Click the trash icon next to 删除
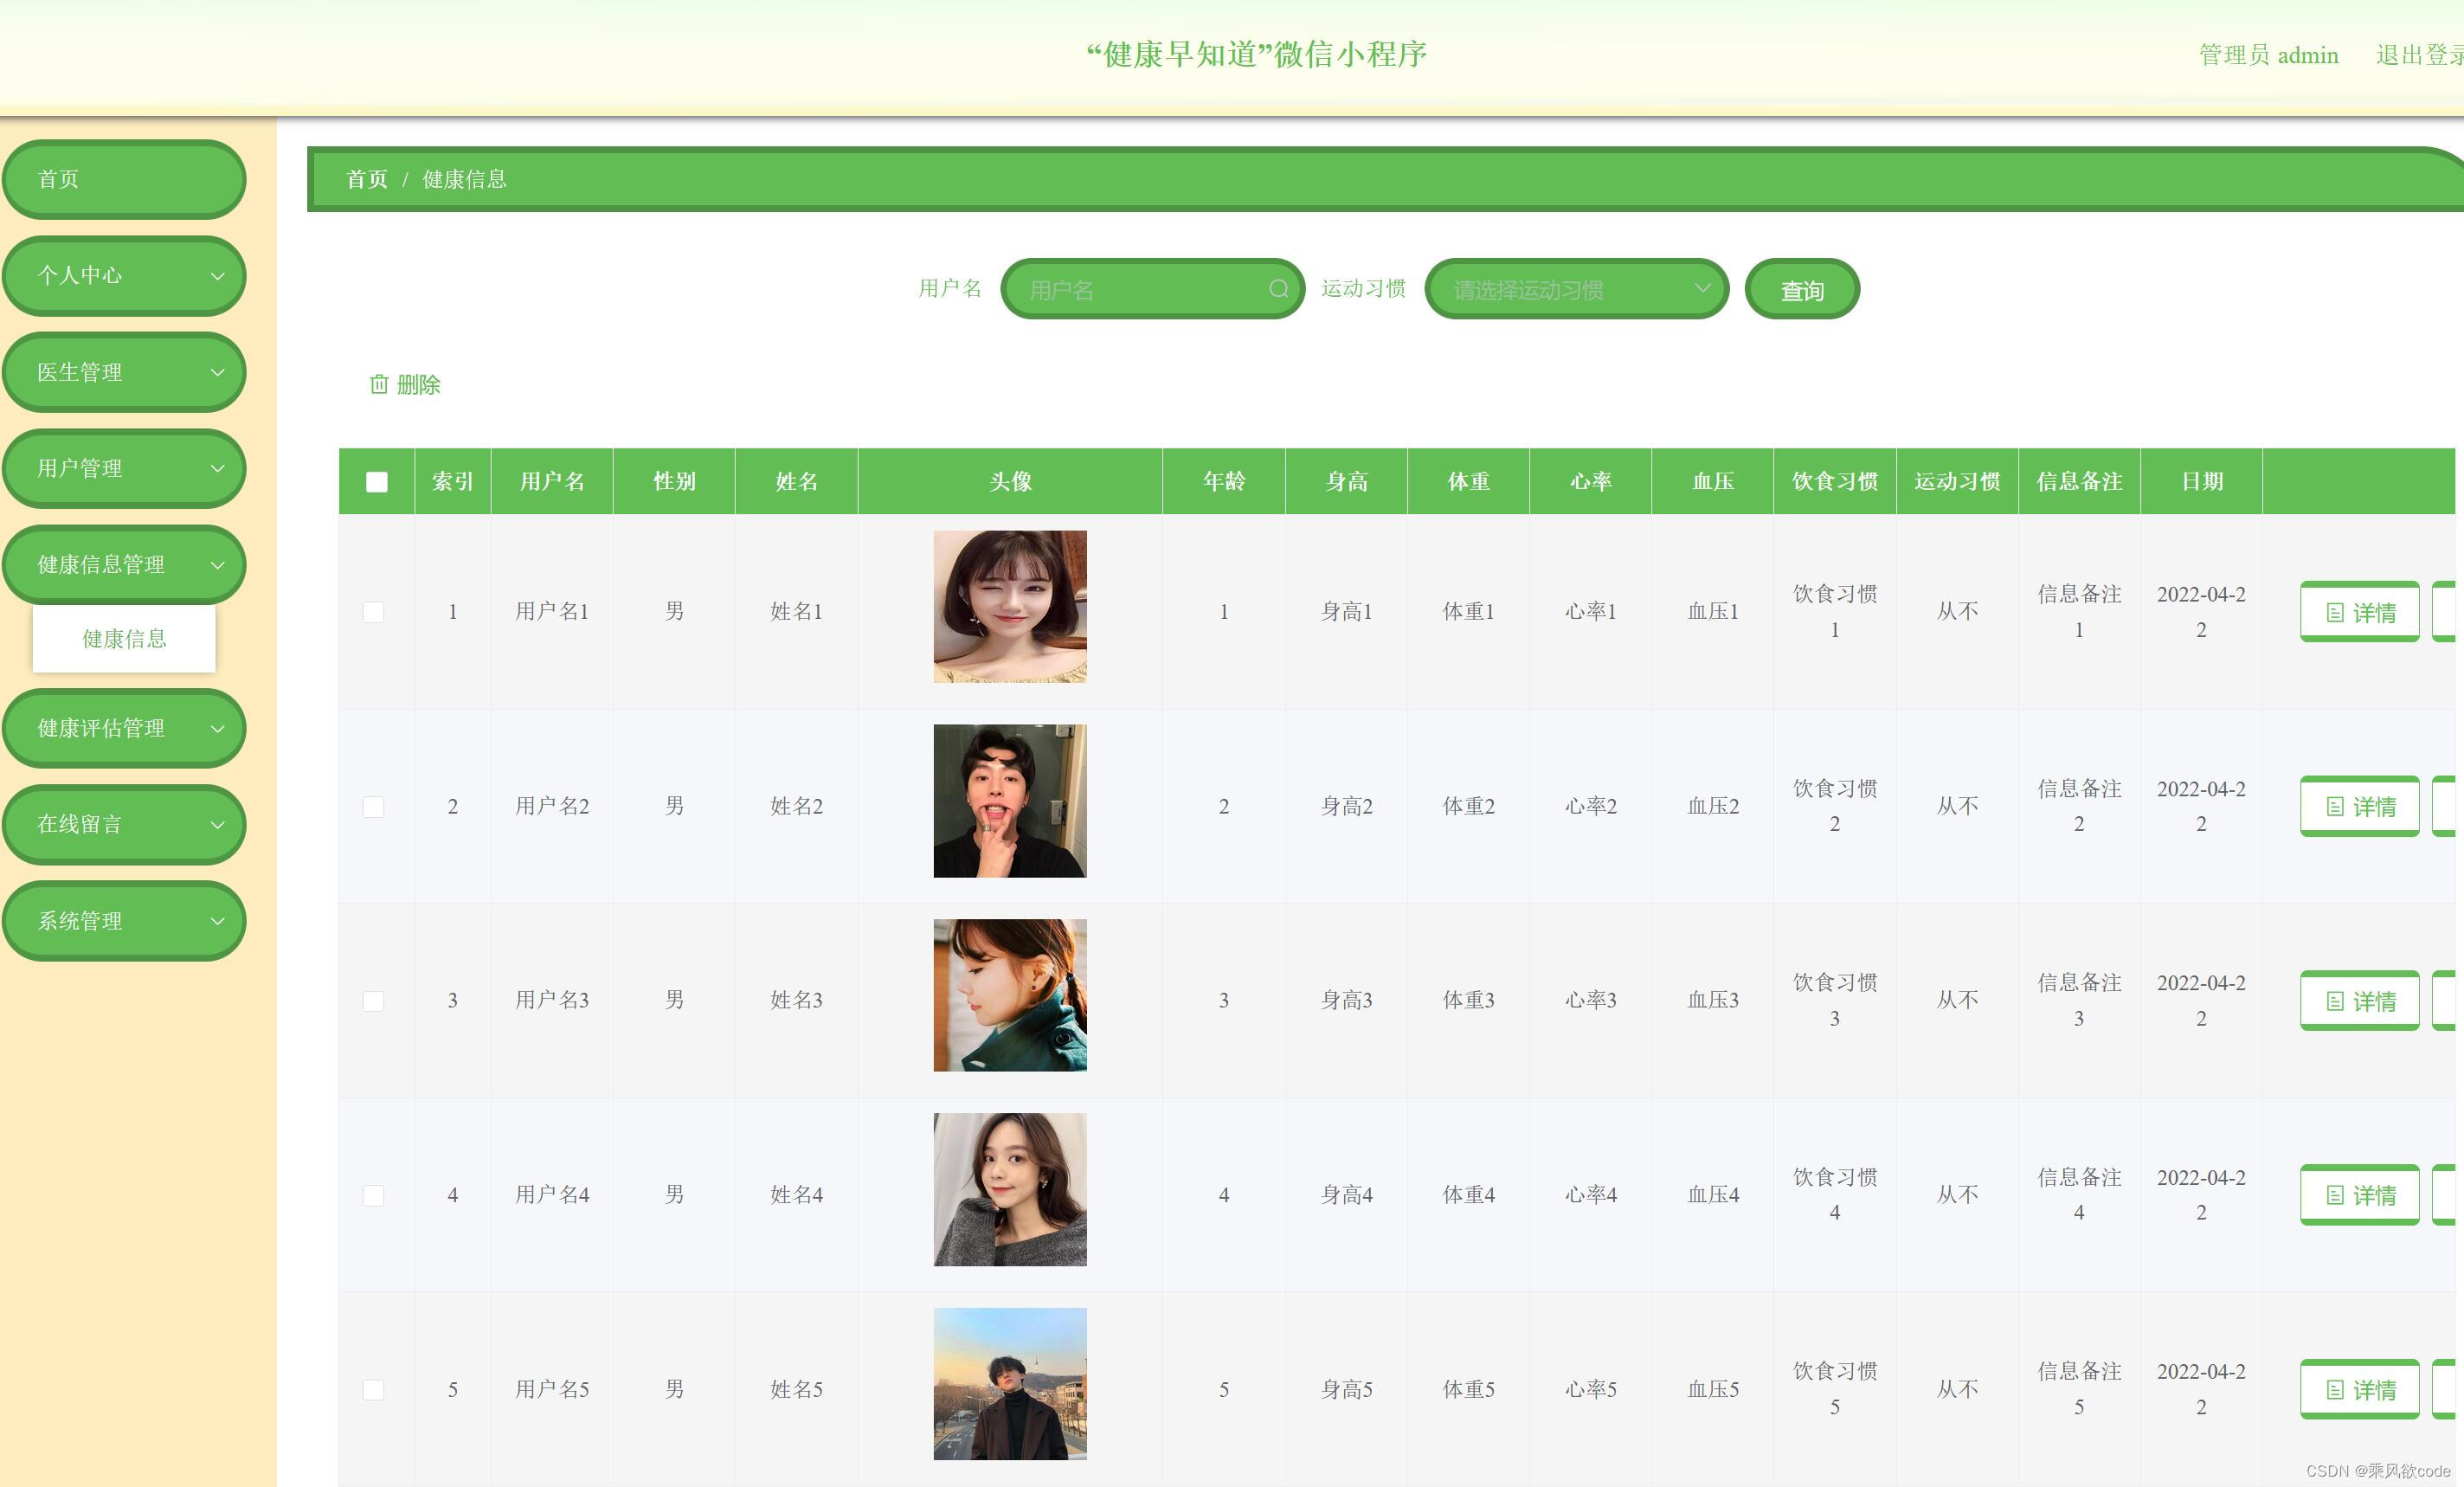Image resolution: width=2464 pixels, height=1487 pixels. (x=379, y=384)
